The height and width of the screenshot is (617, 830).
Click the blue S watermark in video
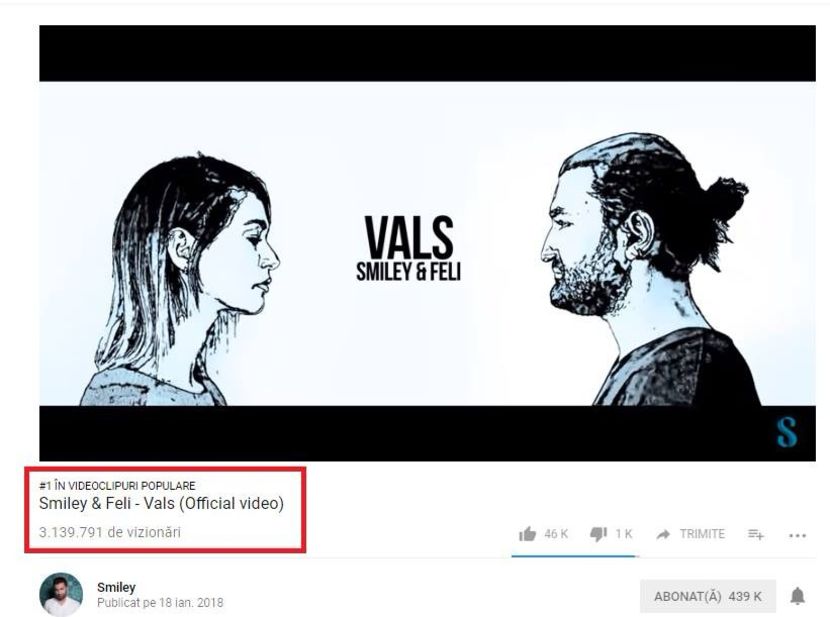click(x=787, y=432)
